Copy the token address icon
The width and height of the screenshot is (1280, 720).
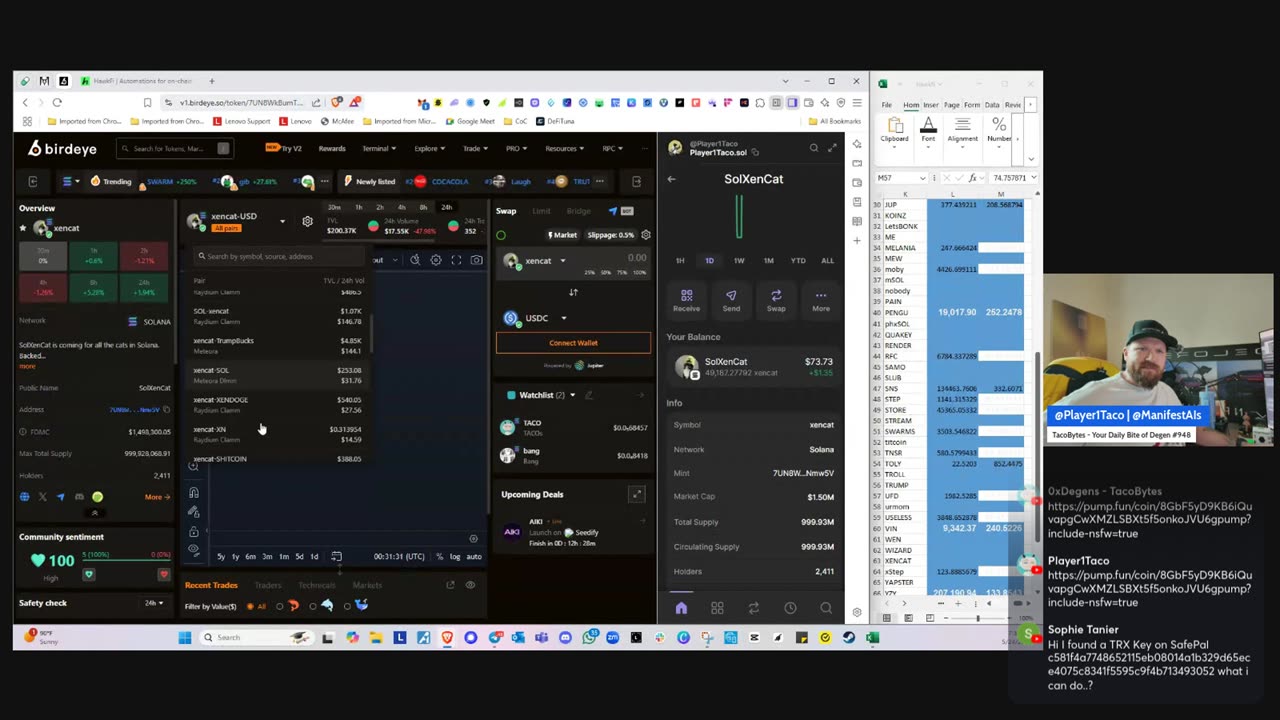pos(166,410)
